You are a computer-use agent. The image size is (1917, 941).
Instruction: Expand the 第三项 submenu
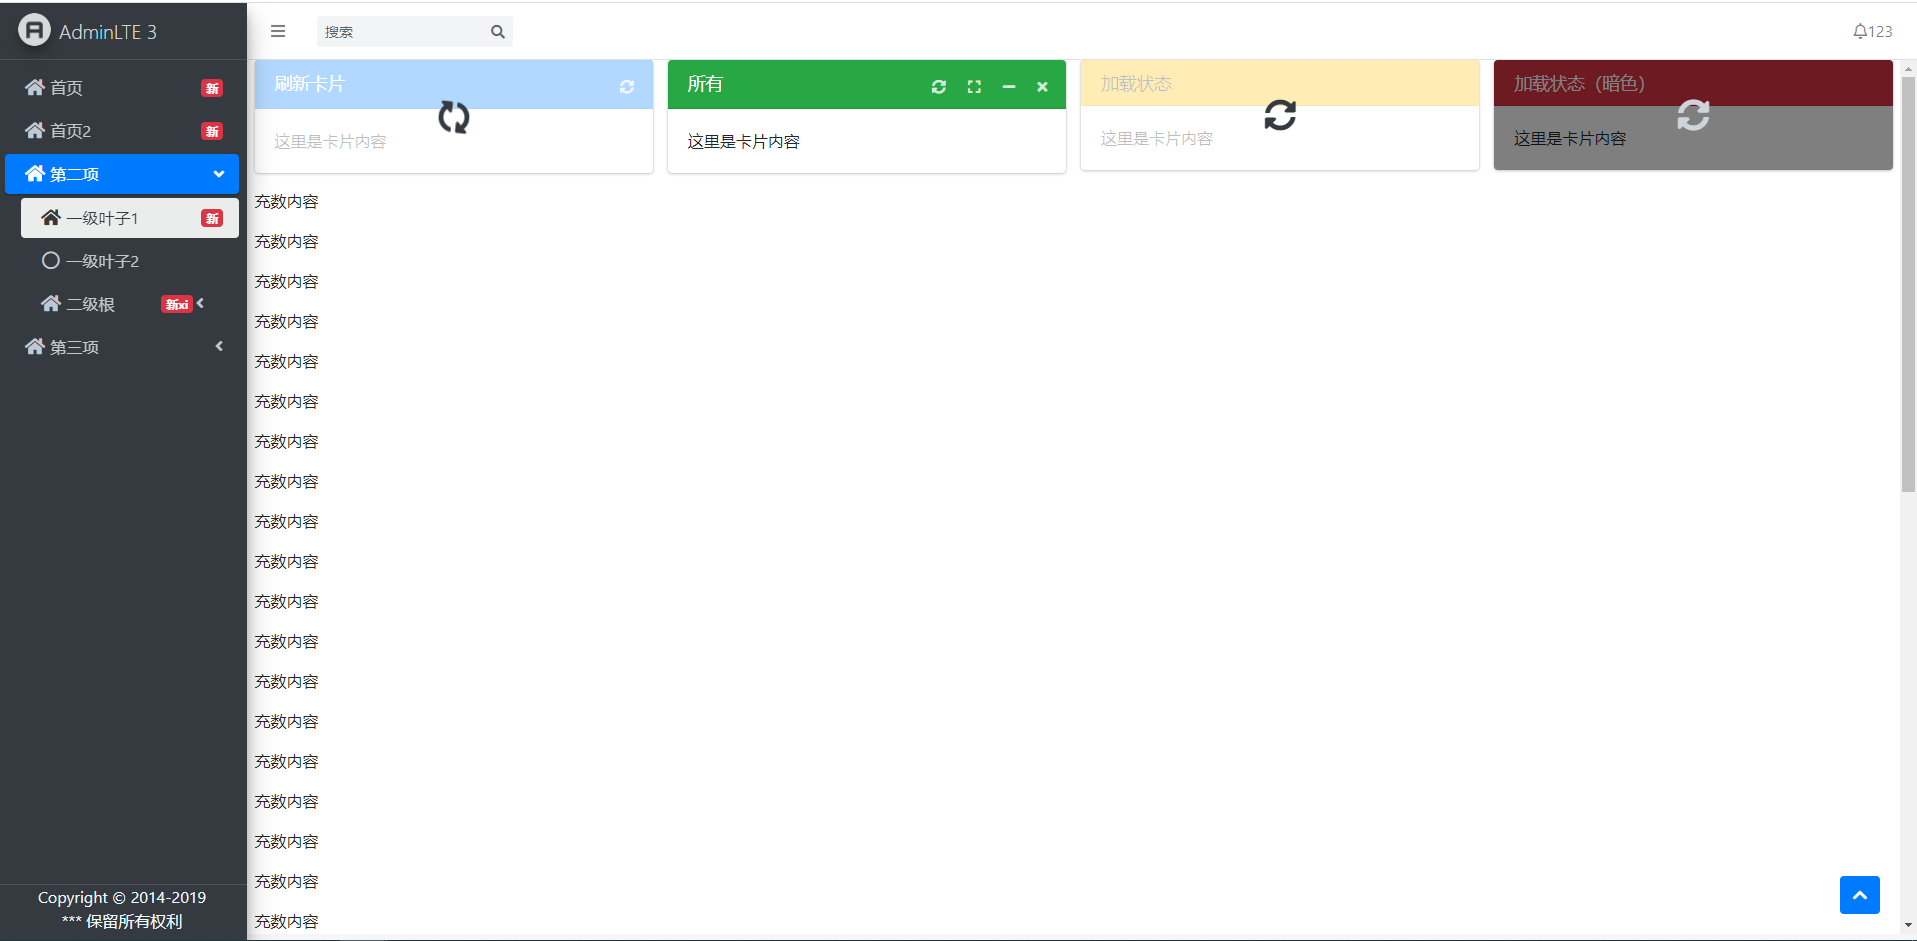[219, 346]
